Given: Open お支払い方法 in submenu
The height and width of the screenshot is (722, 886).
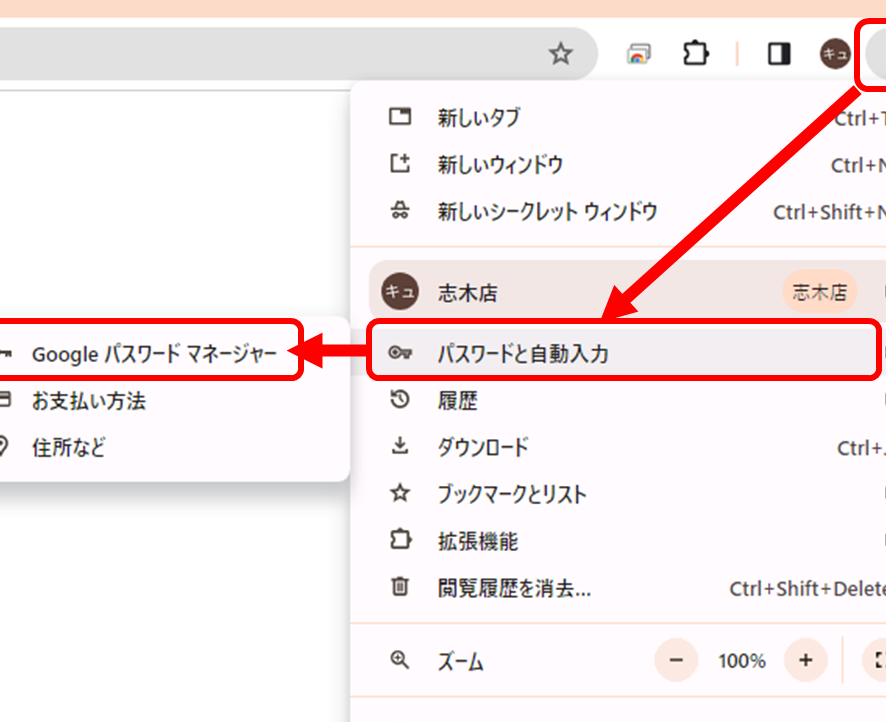Looking at the screenshot, I should (x=88, y=401).
